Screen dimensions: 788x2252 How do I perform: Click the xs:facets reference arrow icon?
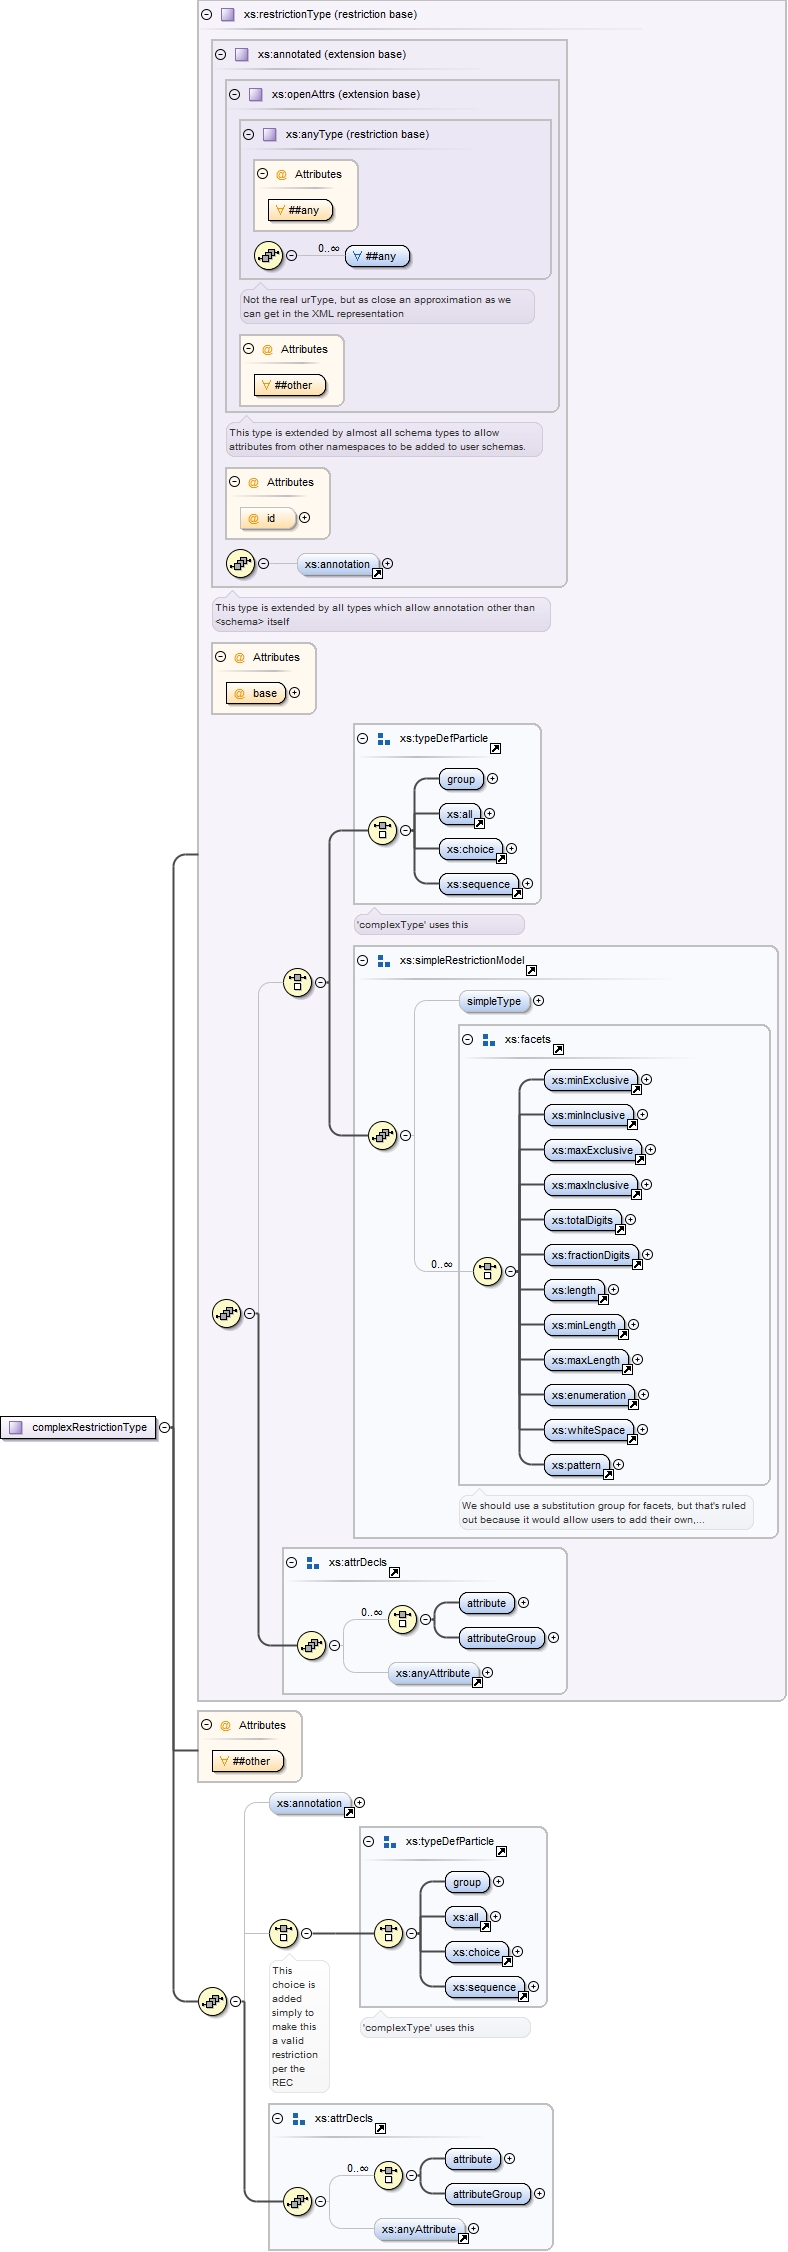click(558, 1049)
